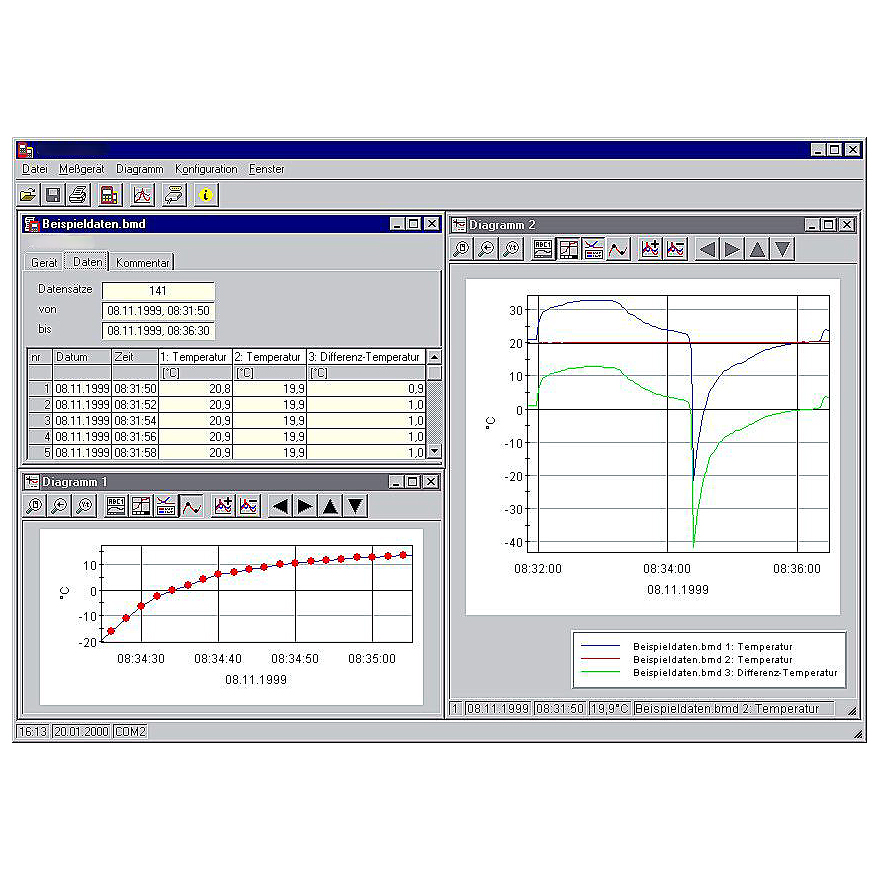Toggle the grid display in Diagramm 2
Viewport: 880px width, 880px height.
click(x=568, y=250)
